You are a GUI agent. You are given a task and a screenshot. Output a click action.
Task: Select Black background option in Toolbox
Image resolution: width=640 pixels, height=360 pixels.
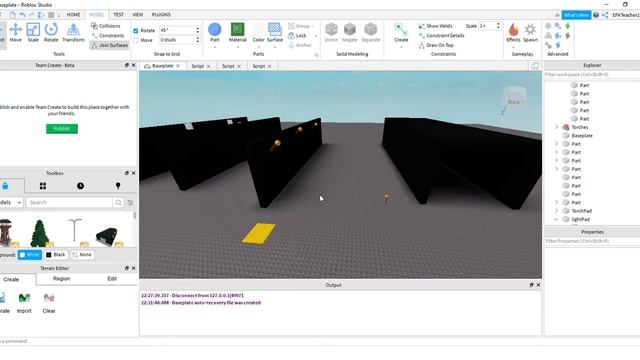56,255
